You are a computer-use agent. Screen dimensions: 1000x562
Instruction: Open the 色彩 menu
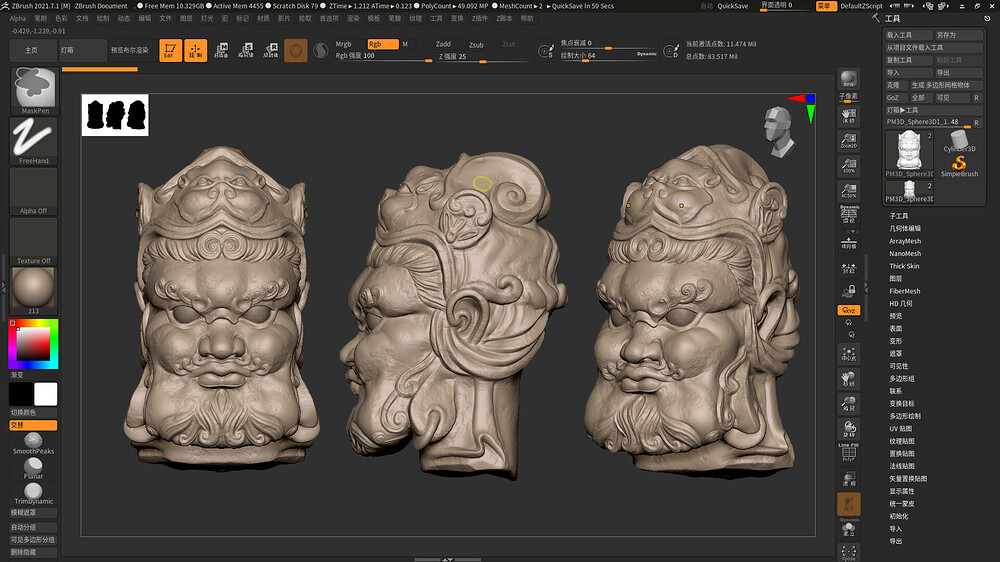61,18
